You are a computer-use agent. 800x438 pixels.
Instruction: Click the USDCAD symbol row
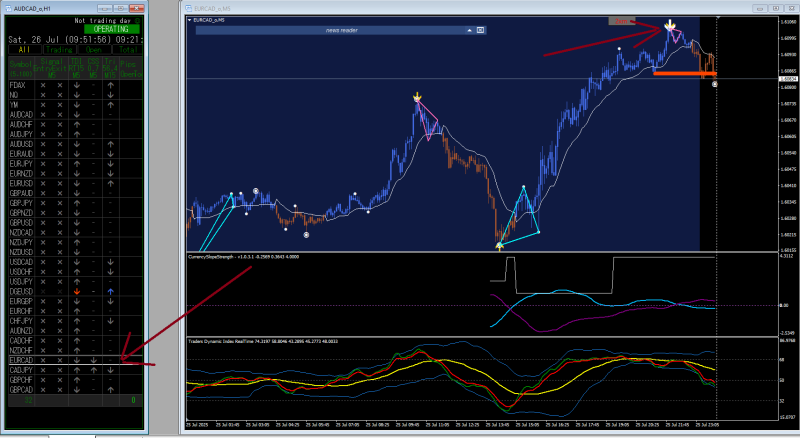tap(21, 261)
